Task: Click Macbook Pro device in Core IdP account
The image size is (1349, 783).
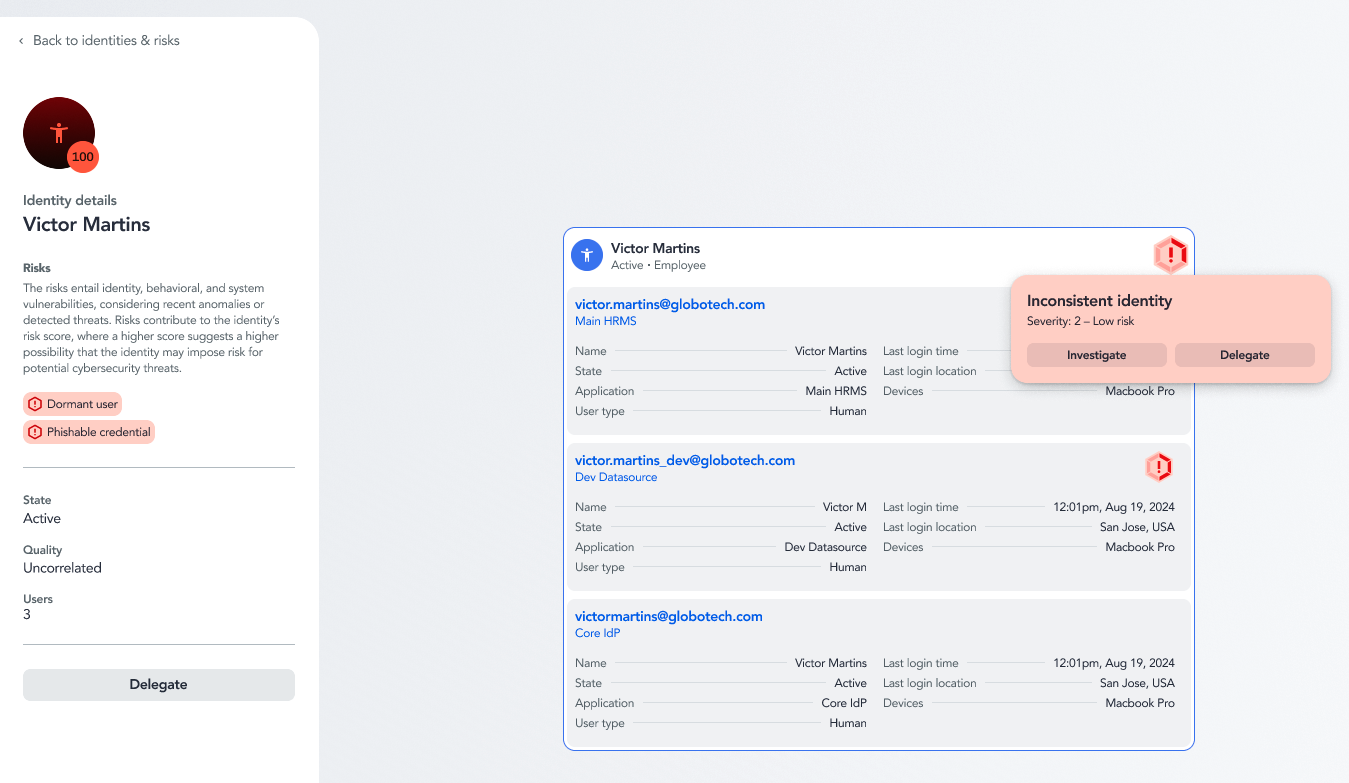Action: [x=1140, y=703]
